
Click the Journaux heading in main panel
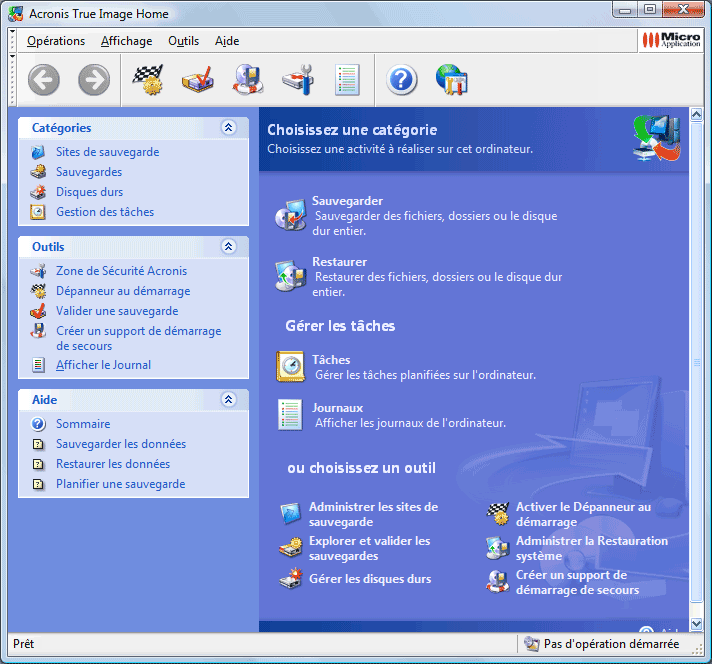point(337,408)
